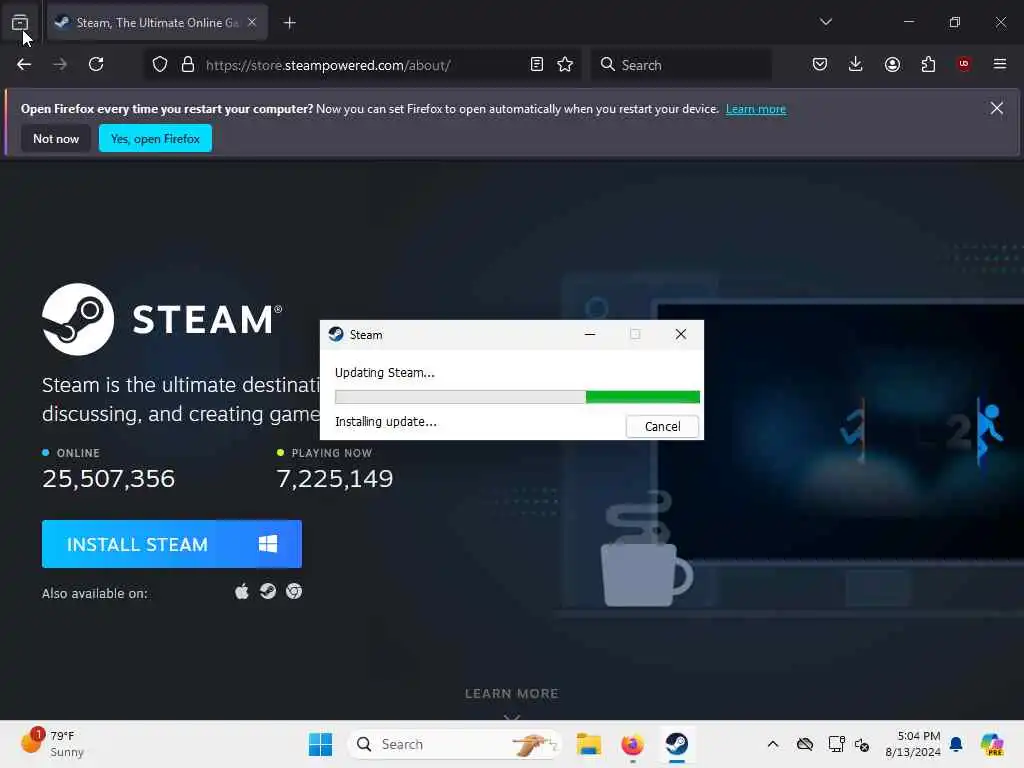Minimize the Steam updater dialog
The image size is (1024, 768).
coord(590,334)
